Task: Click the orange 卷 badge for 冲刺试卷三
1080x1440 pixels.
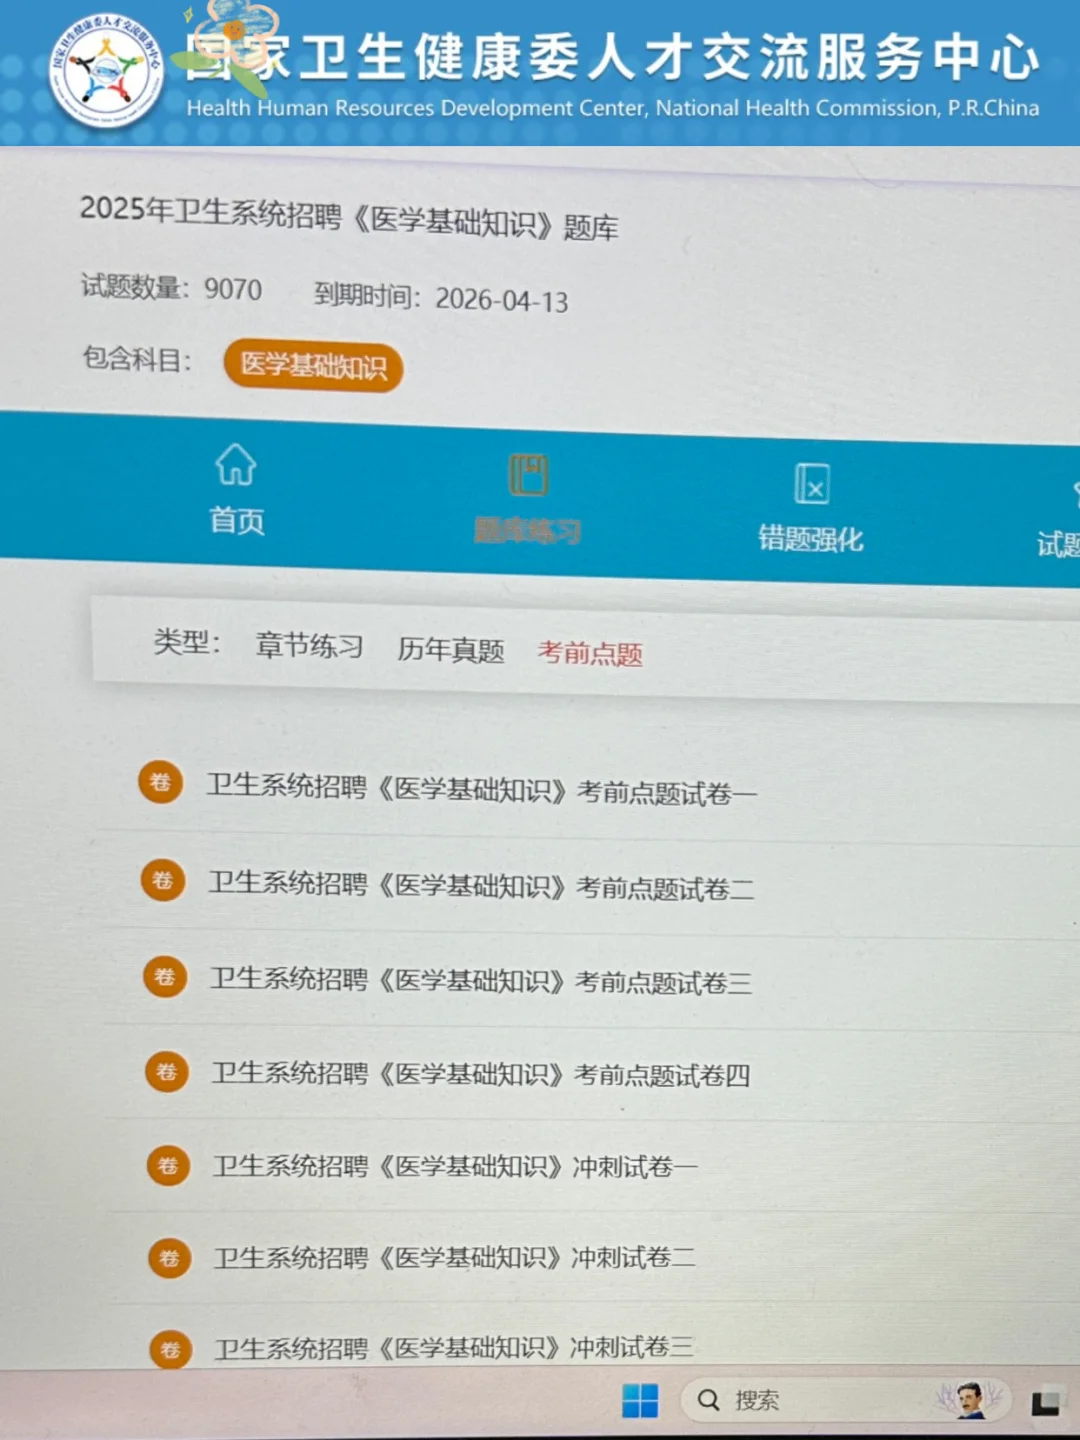Action: pyautogui.click(x=170, y=1349)
